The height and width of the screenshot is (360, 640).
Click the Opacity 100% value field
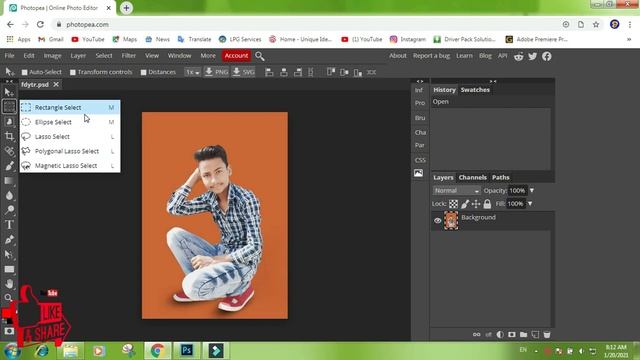(518, 191)
